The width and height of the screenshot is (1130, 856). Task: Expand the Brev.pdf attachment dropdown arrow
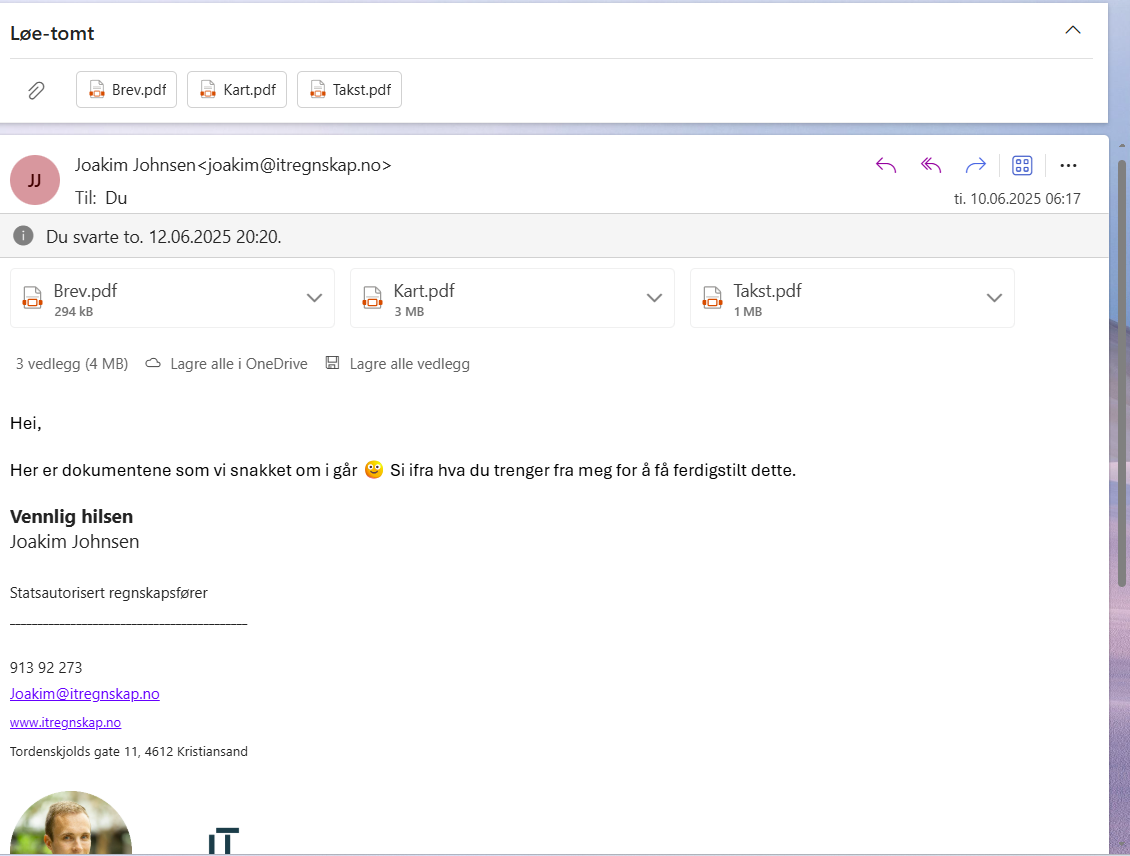click(x=314, y=298)
